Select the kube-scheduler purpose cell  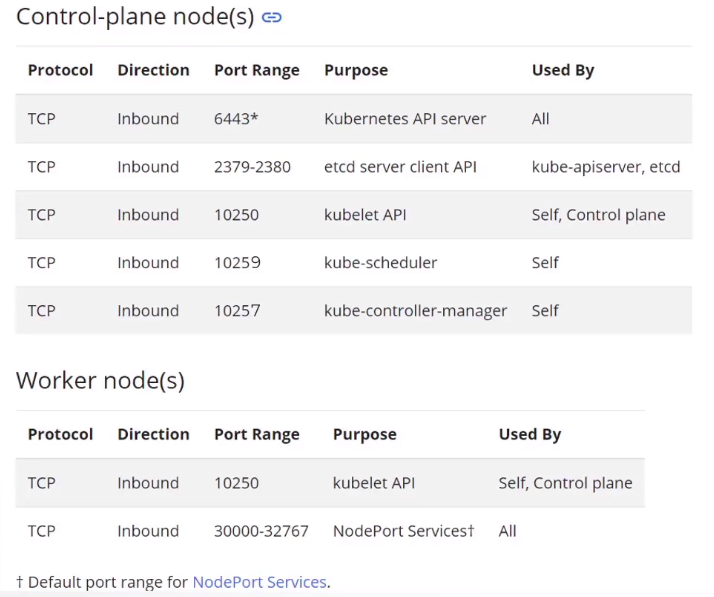pos(381,263)
